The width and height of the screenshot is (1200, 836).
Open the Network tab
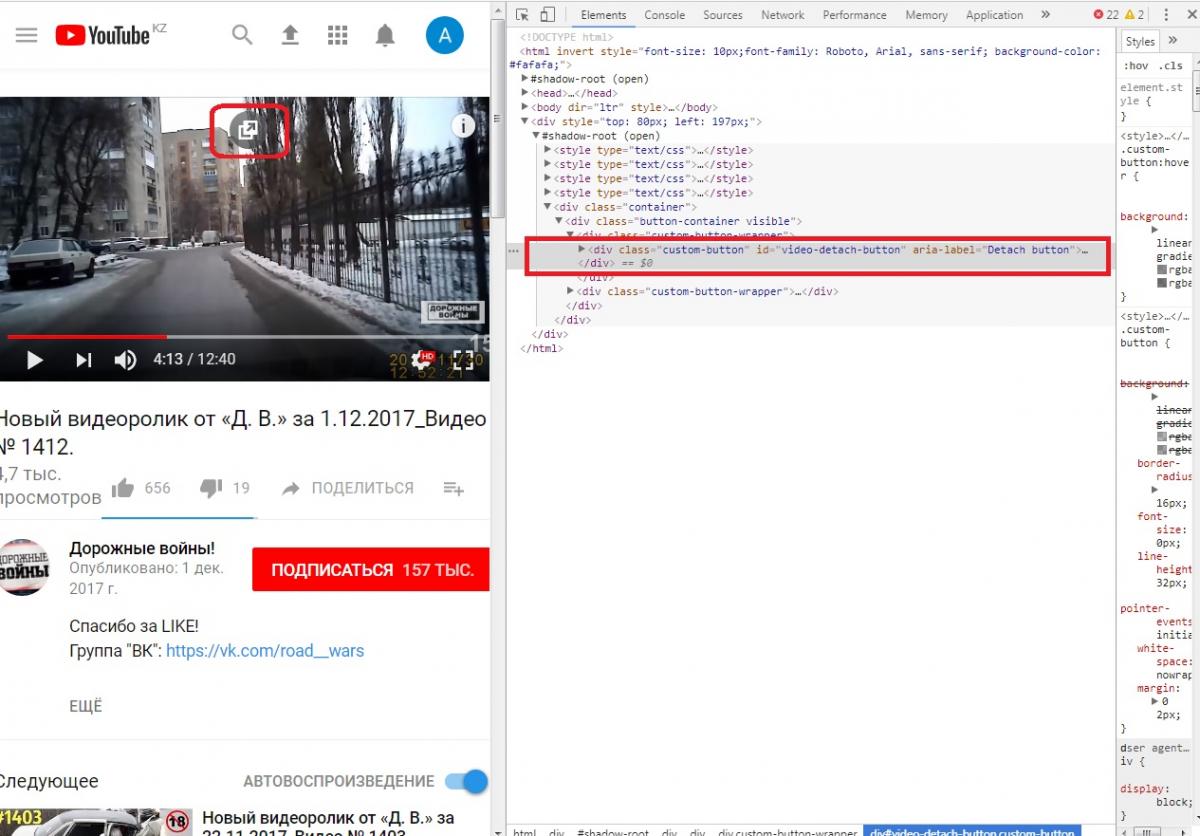[x=782, y=15]
